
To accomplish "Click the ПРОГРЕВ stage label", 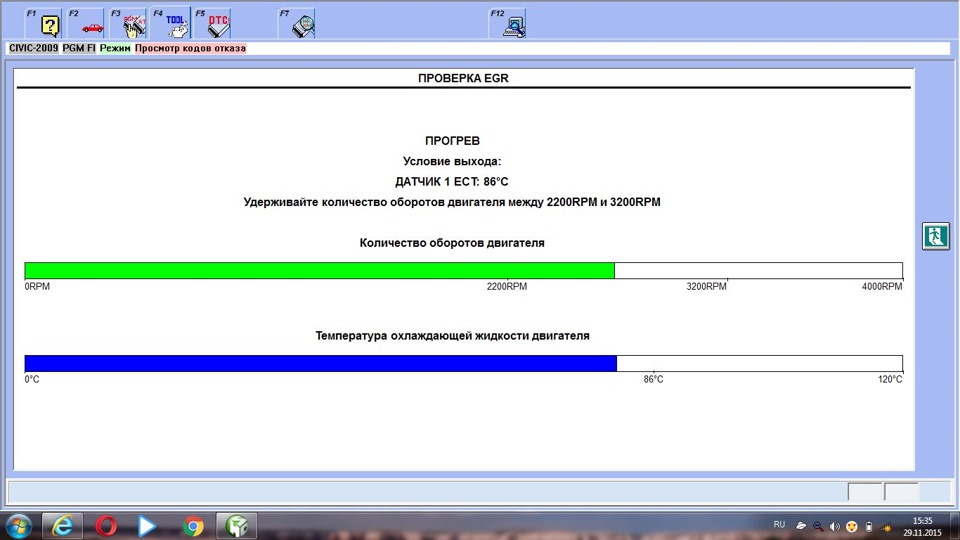I will [x=452, y=141].
